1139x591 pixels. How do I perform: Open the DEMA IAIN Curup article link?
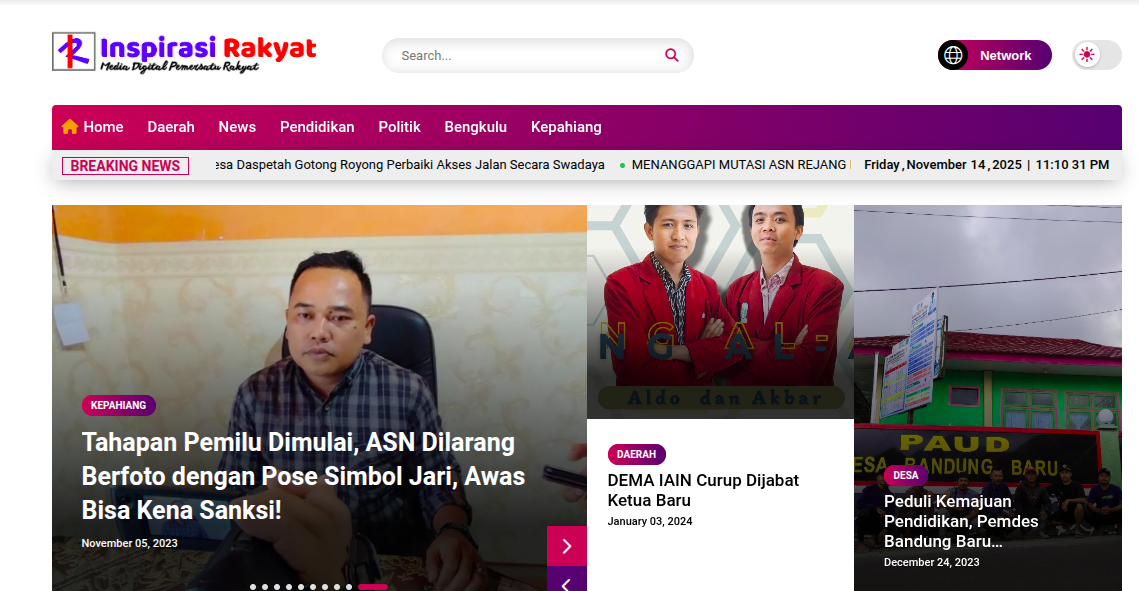tap(703, 490)
